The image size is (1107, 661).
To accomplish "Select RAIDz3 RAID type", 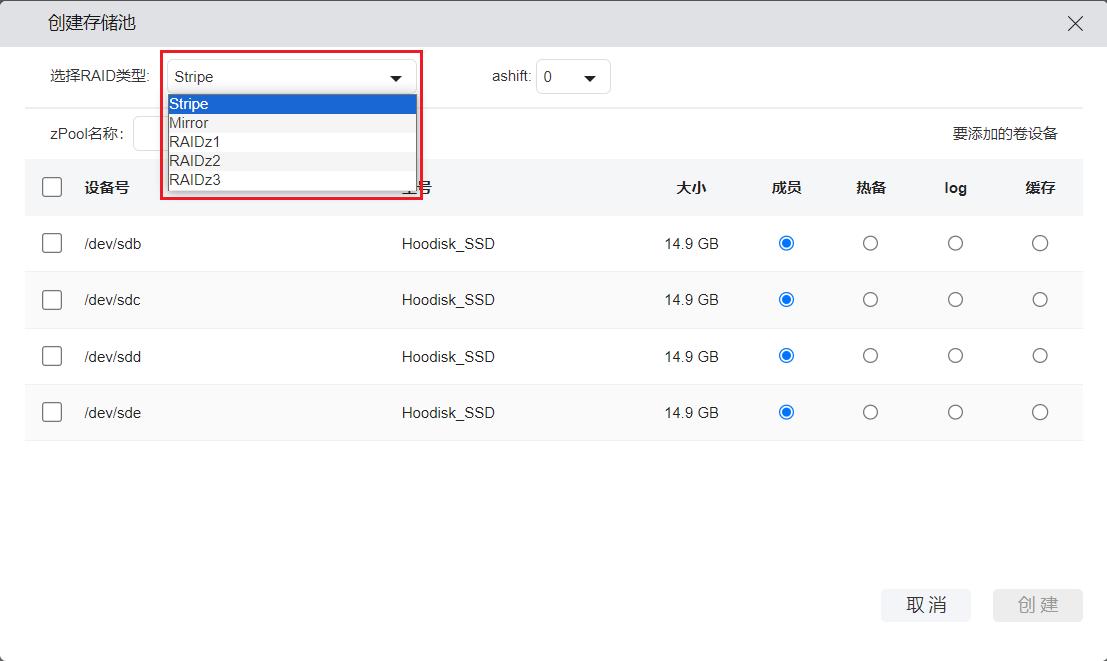I will coord(194,180).
